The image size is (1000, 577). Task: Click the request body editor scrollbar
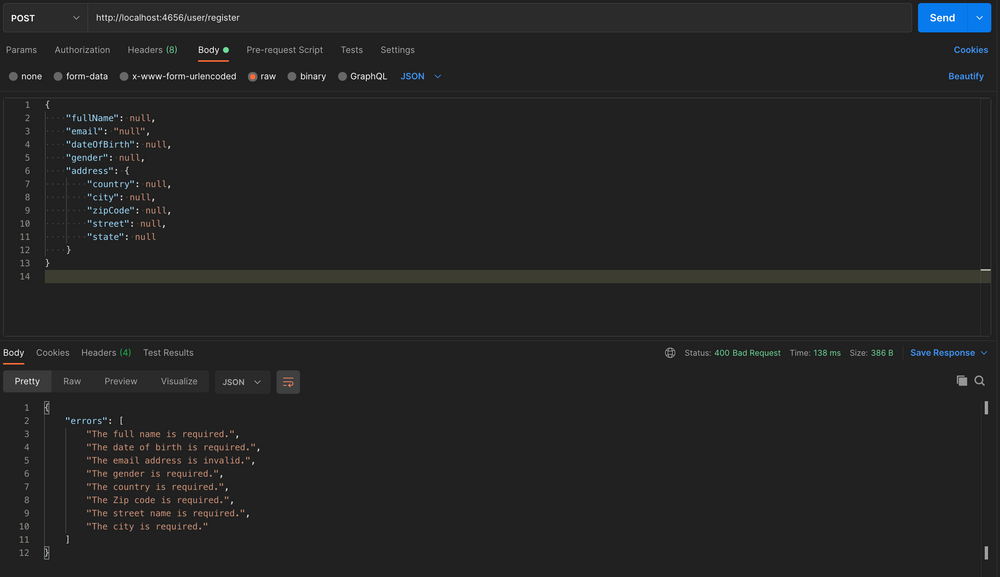pos(985,217)
